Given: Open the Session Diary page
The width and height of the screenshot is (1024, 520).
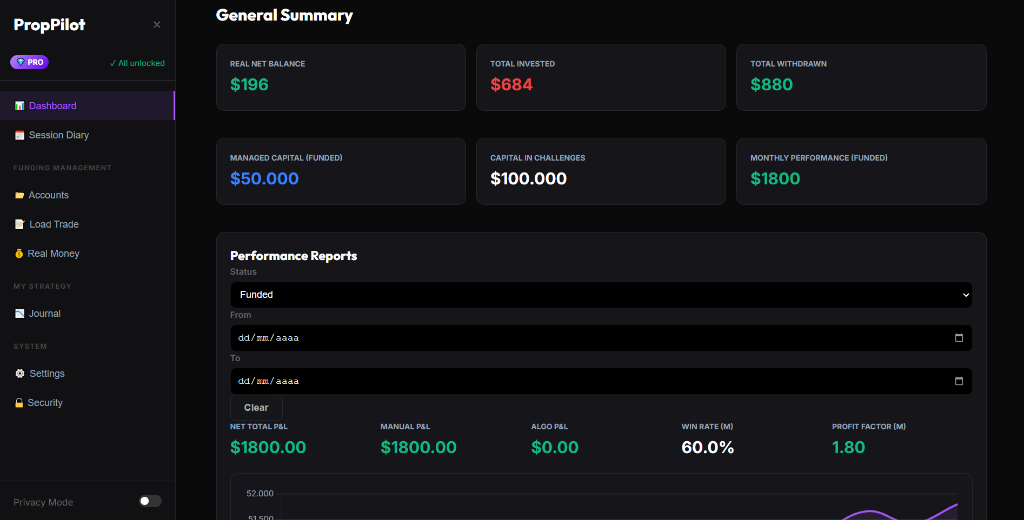Looking at the screenshot, I should pos(88,135).
